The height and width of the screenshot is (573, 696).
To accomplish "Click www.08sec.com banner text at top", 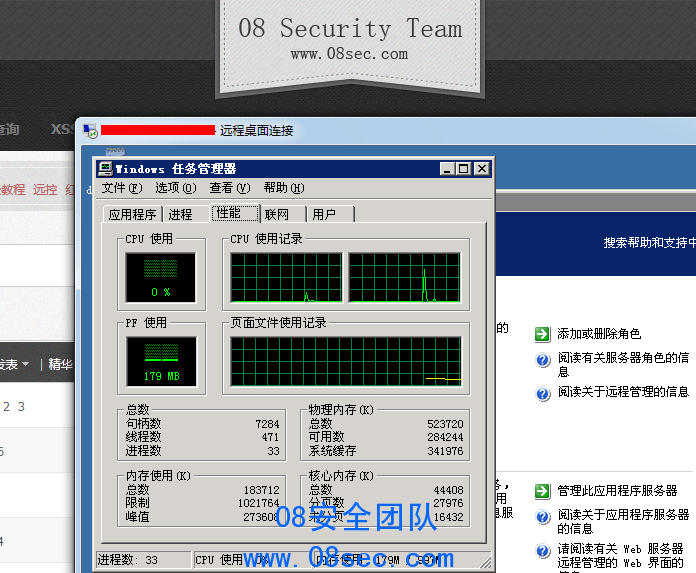I will tap(349, 54).
